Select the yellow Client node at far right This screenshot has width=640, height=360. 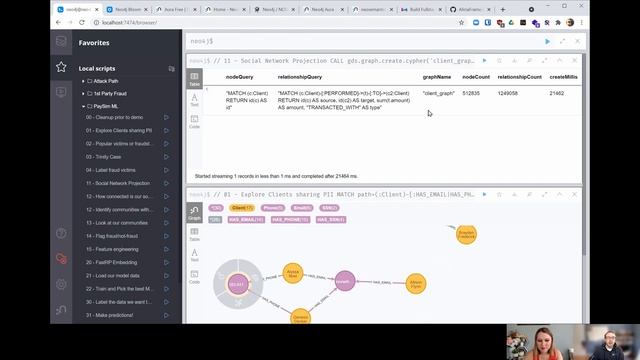[x=466, y=235]
